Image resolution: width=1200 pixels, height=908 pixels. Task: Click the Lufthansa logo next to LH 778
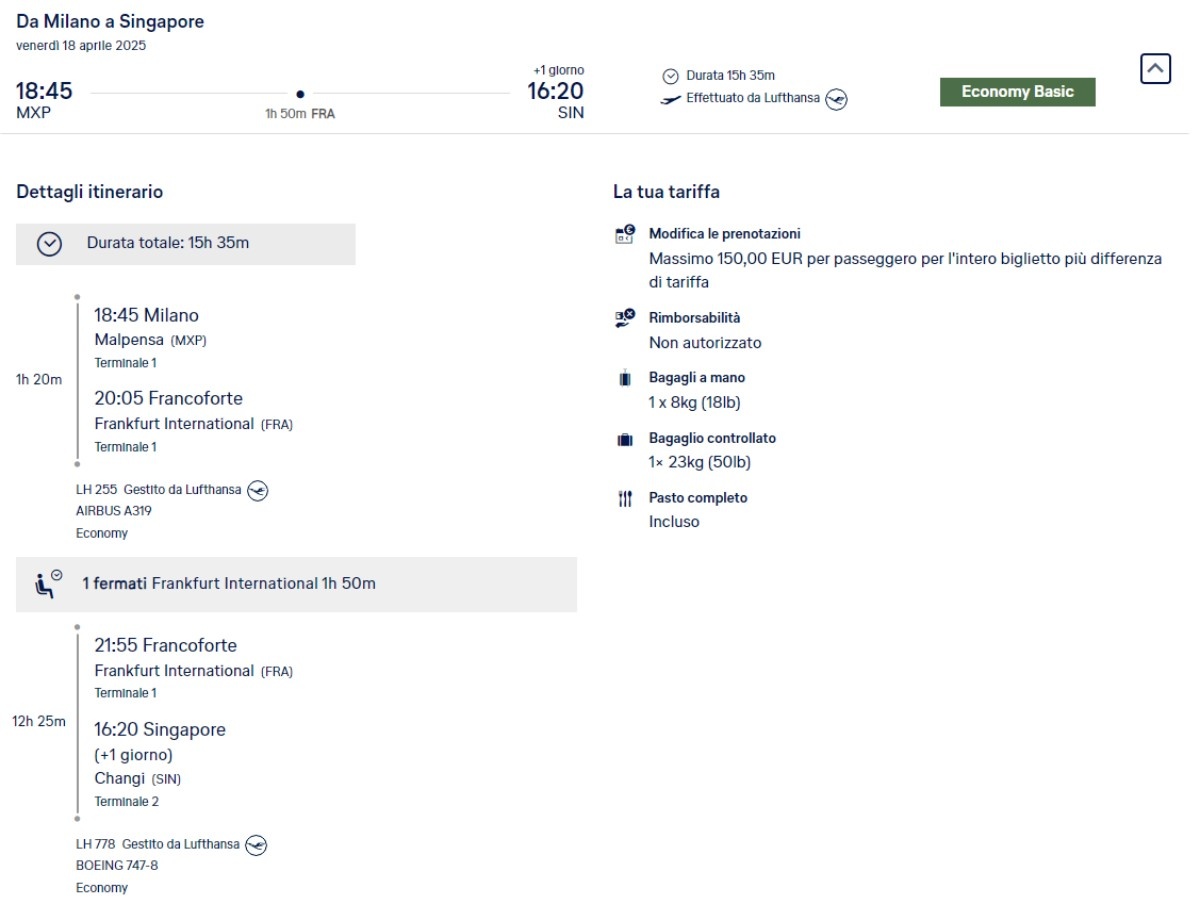coord(256,845)
